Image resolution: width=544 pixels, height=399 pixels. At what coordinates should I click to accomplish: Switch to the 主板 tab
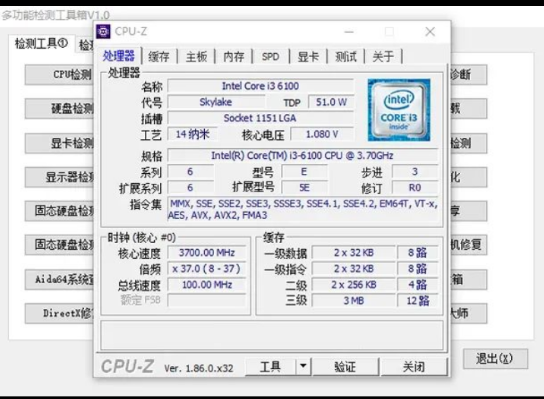coord(196,56)
